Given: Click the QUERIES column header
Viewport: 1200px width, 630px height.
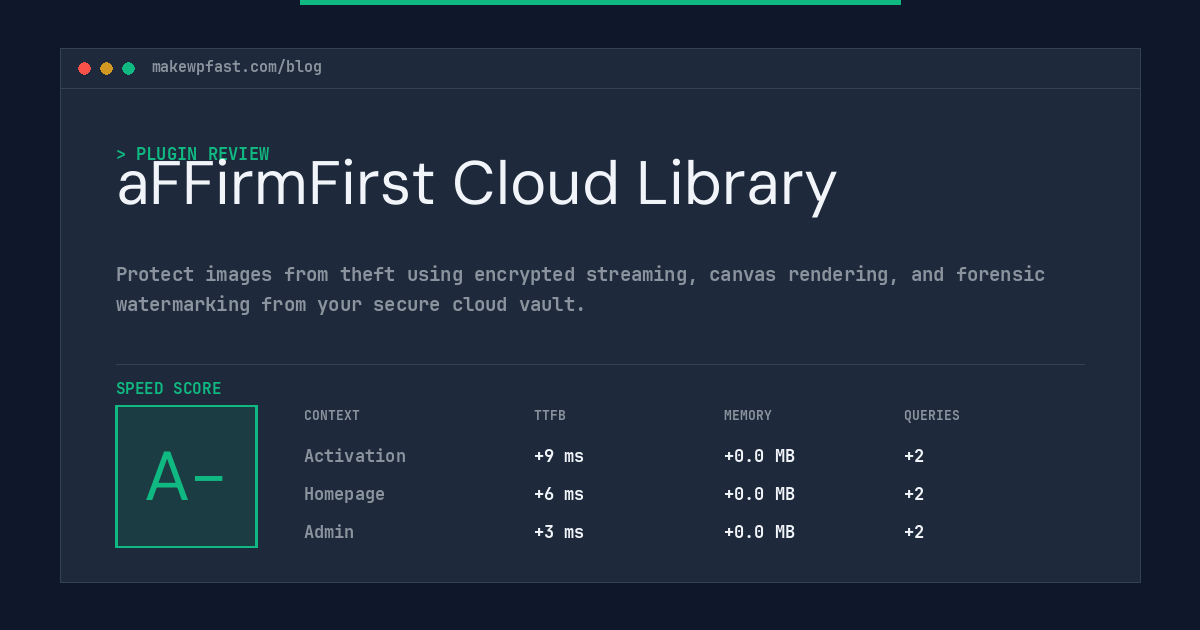Looking at the screenshot, I should click(932, 416).
